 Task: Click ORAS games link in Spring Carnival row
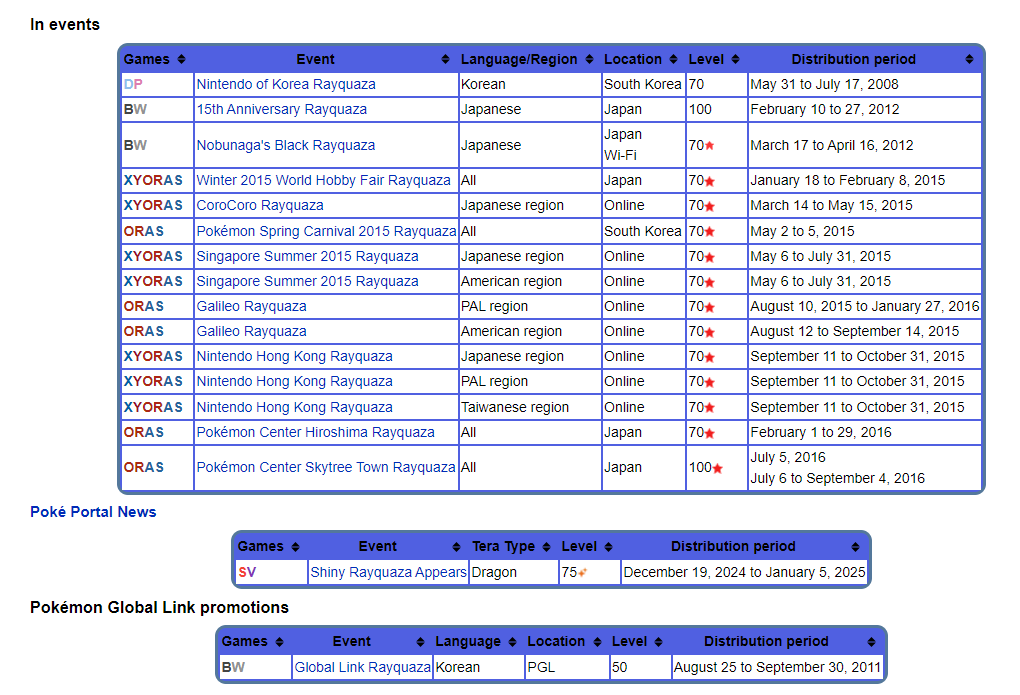[144, 232]
